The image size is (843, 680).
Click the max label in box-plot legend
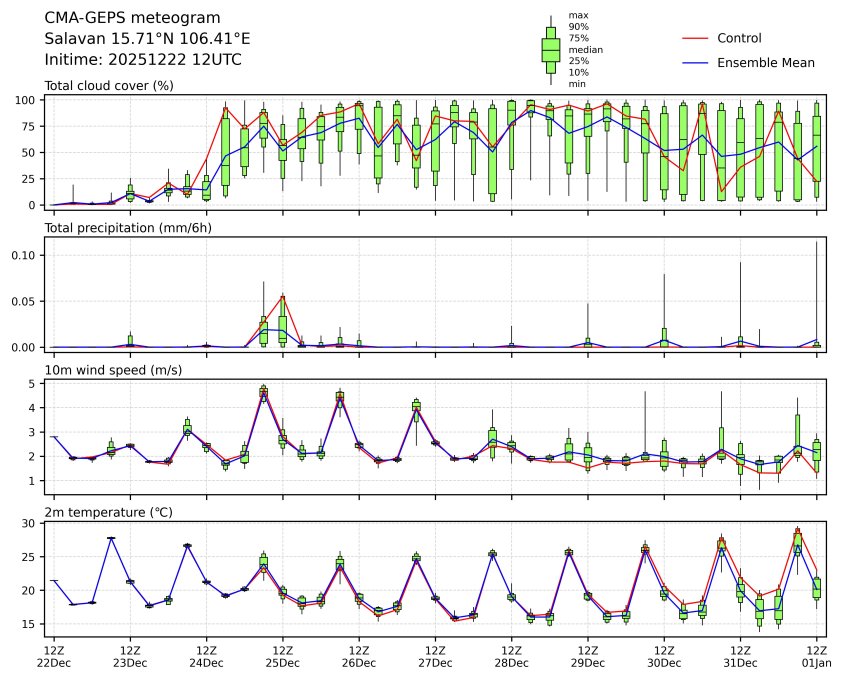tap(578, 15)
